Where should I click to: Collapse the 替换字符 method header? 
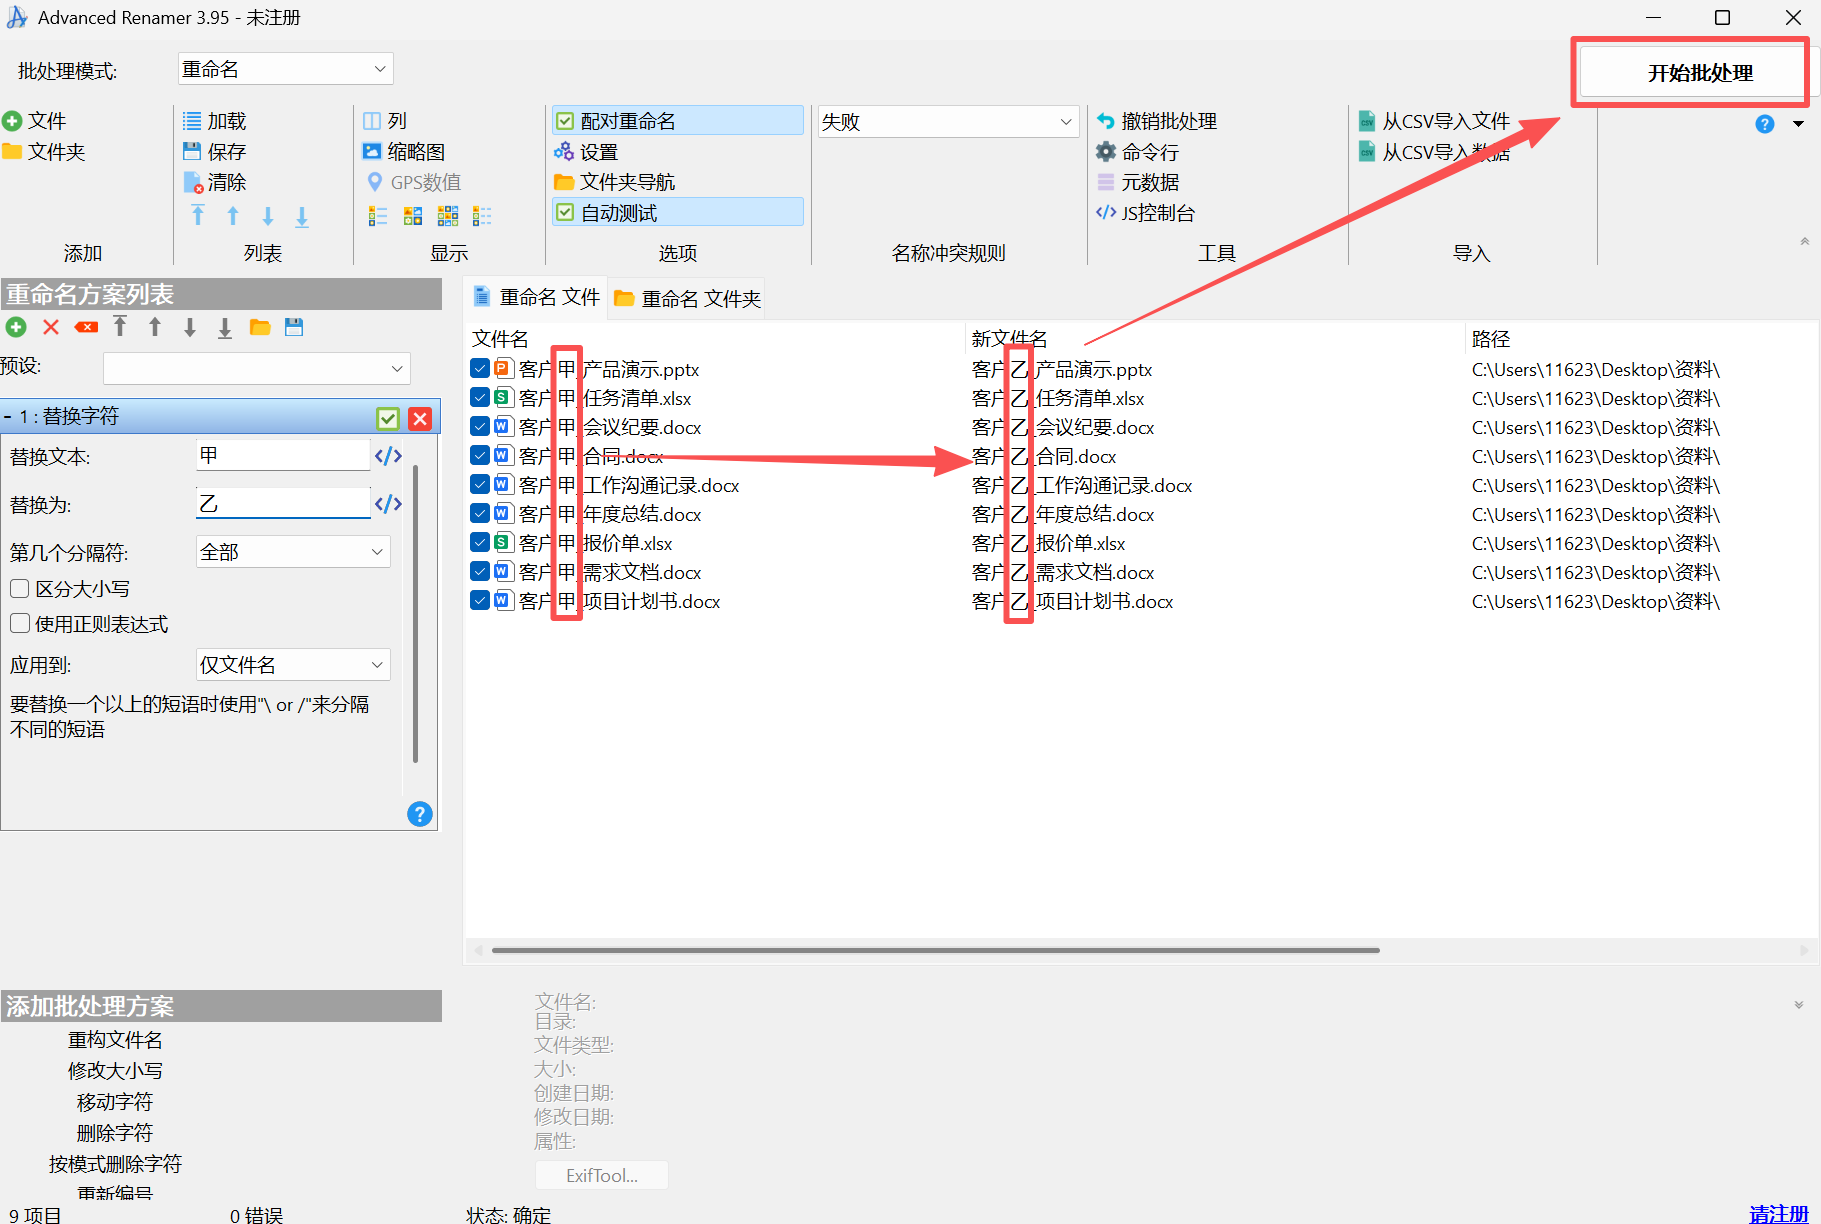click(x=8, y=417)
